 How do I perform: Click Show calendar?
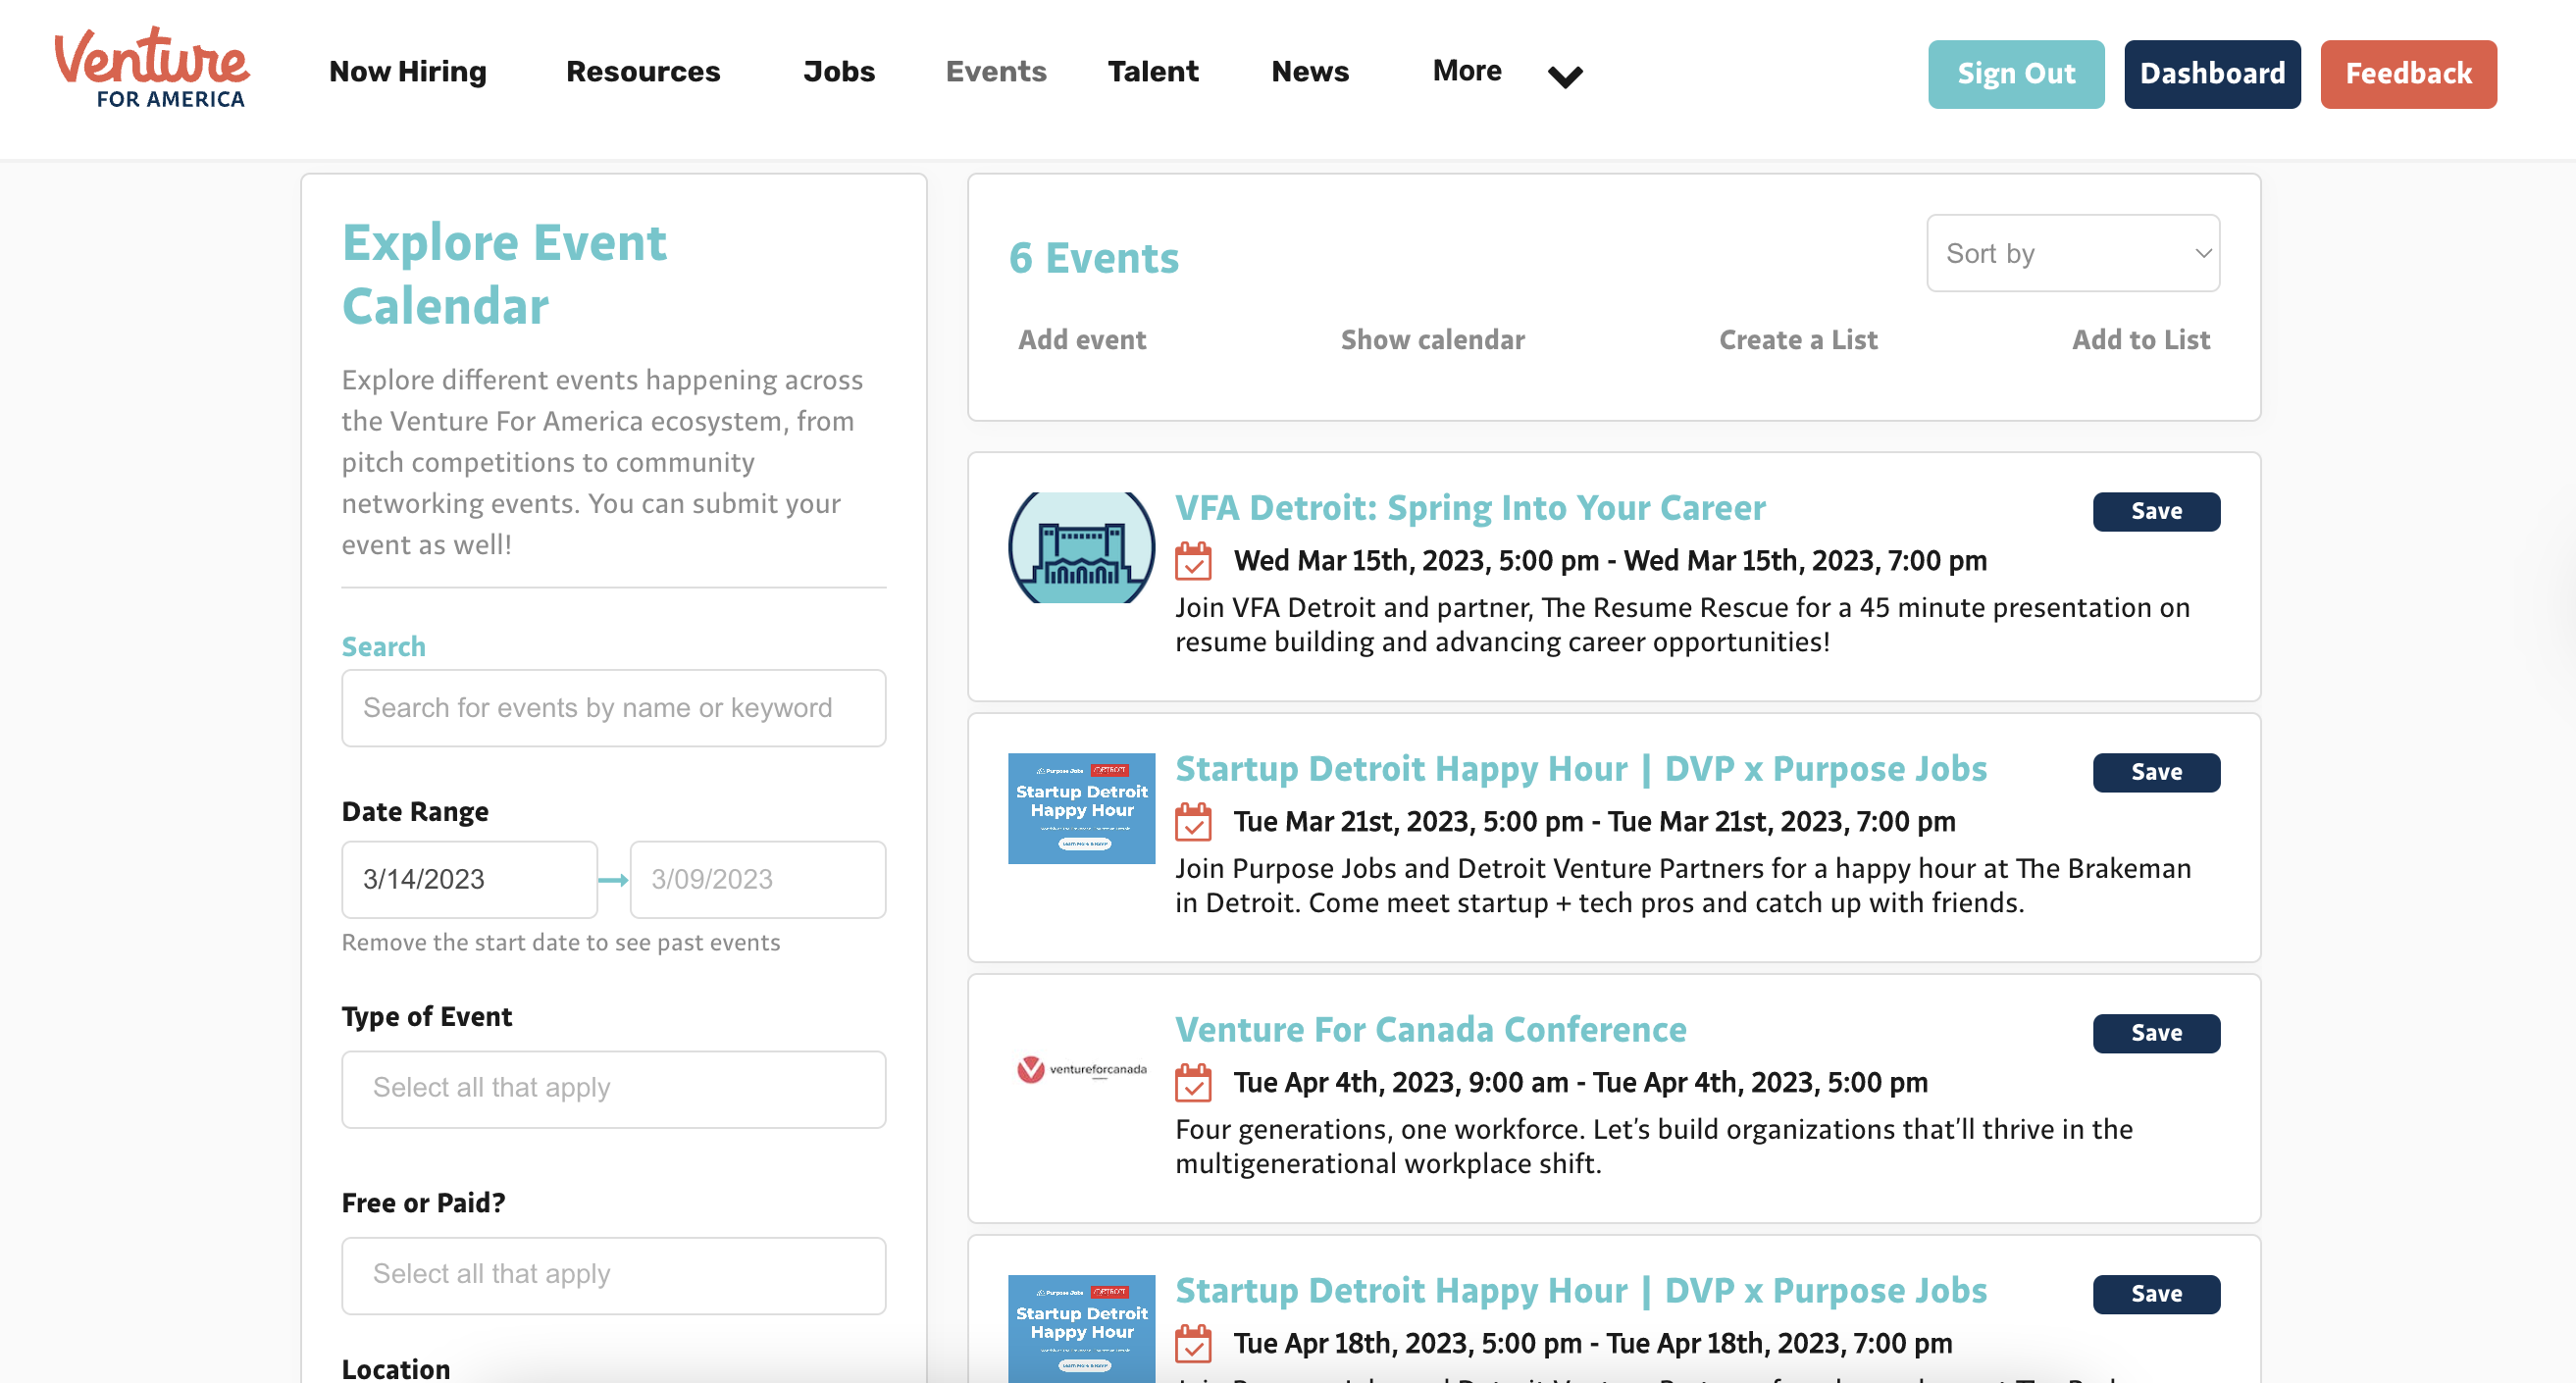pos(1432,340)
